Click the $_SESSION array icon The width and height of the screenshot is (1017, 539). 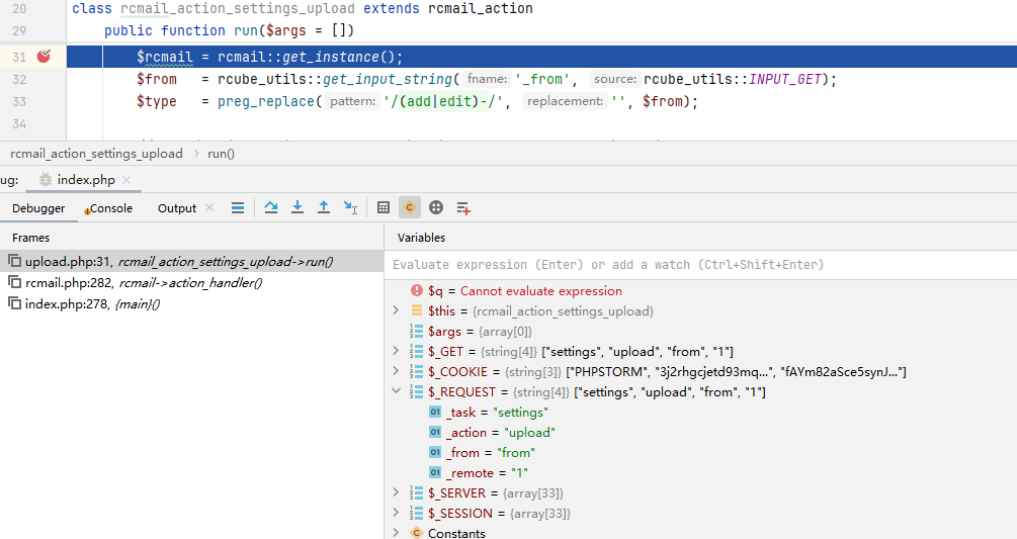416,513
